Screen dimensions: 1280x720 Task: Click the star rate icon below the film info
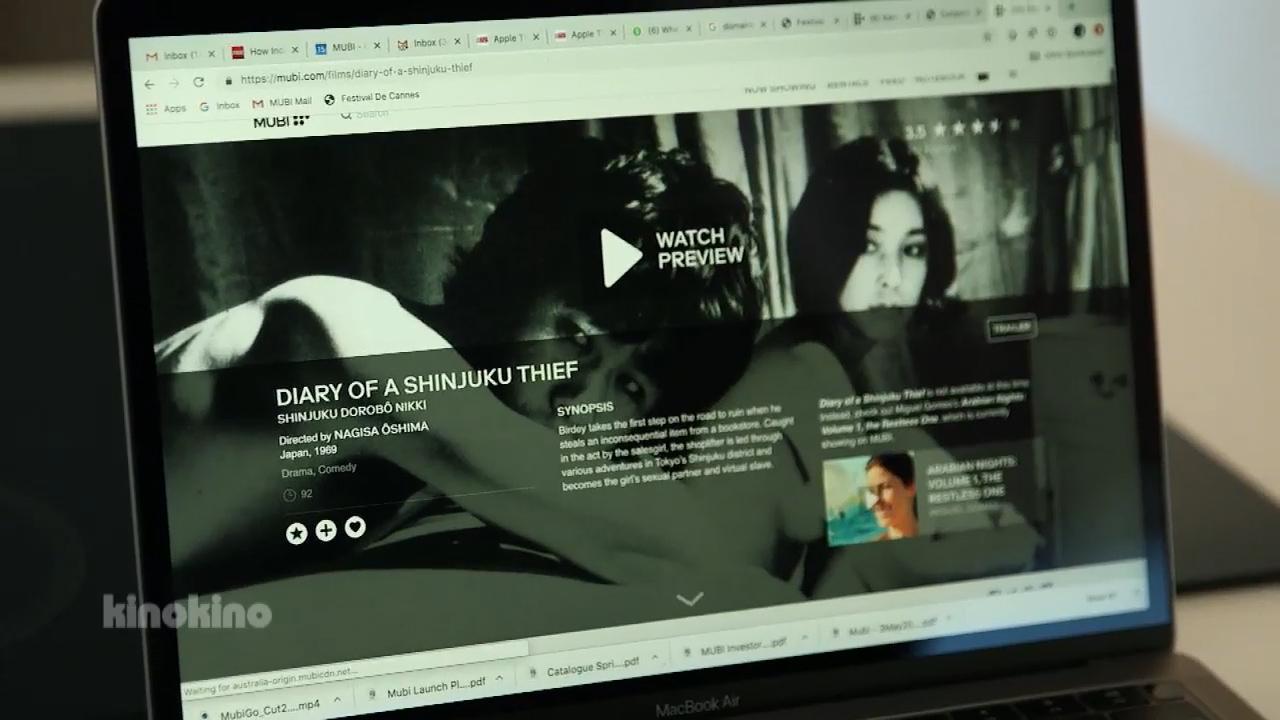point(296,533)
